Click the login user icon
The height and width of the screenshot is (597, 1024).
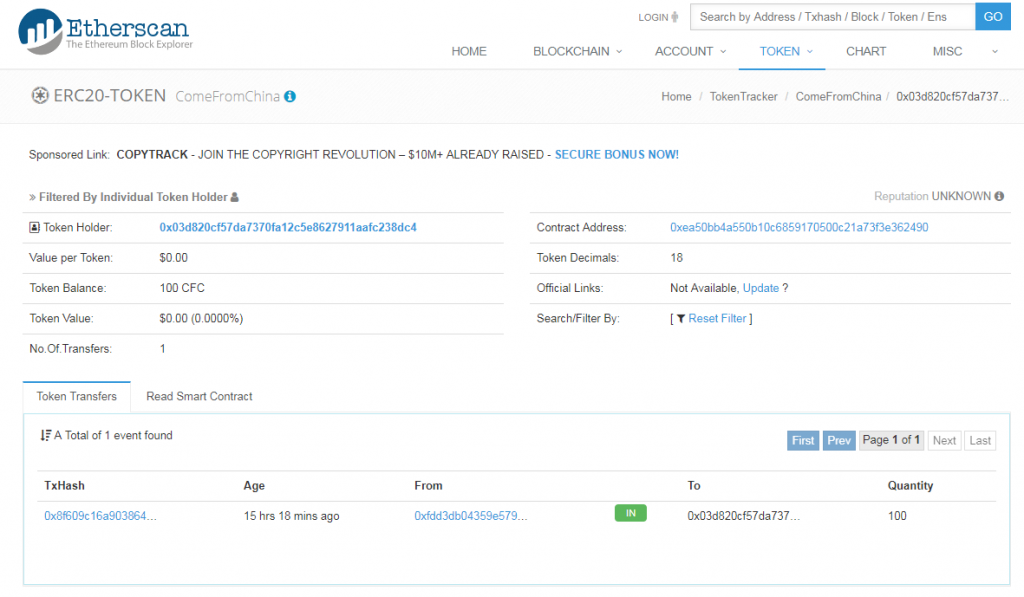[x=675, y=17]
